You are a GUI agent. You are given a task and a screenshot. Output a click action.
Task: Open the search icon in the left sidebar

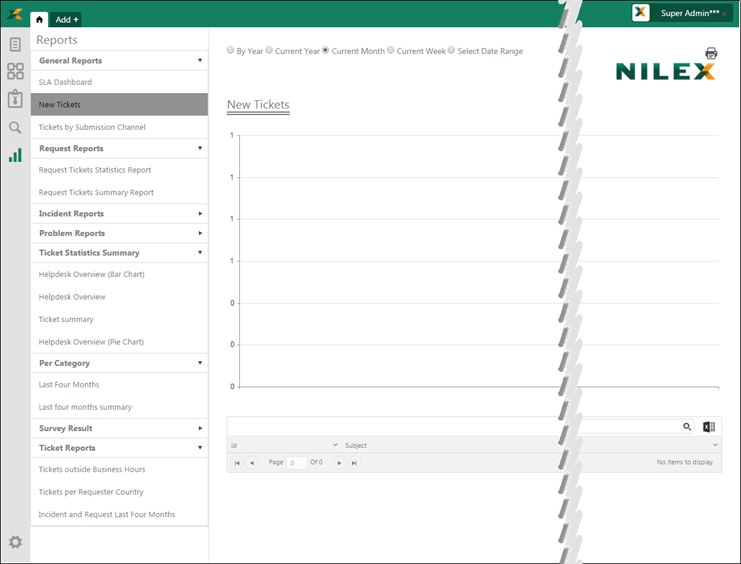(x=15, y=127)
